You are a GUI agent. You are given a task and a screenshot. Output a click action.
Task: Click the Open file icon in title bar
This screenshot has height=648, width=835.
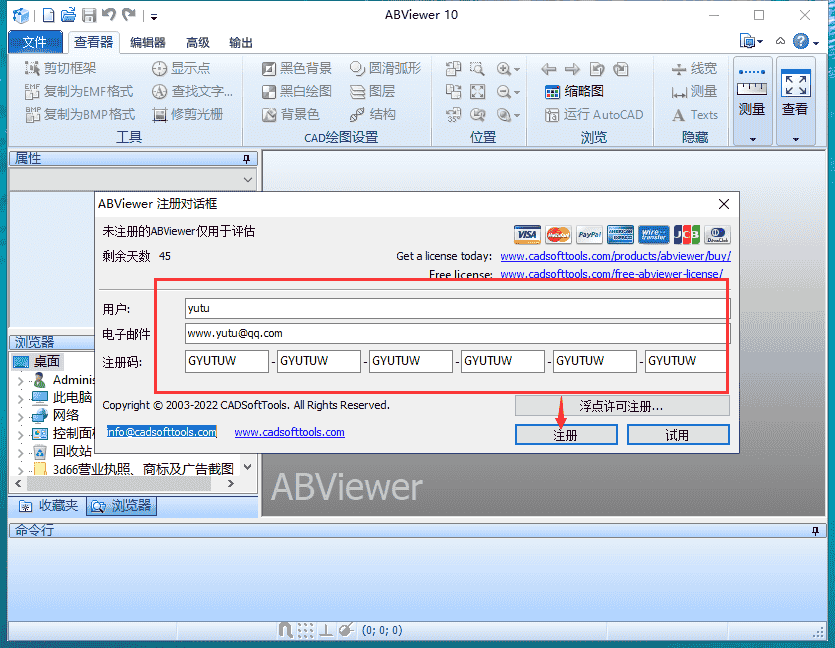pos(68,15)
